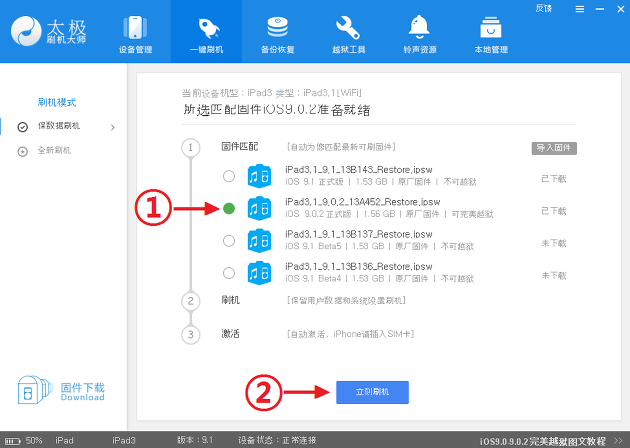Open the 固件下载 Download section
Screen dimensions: 630x448
[61, 390]
